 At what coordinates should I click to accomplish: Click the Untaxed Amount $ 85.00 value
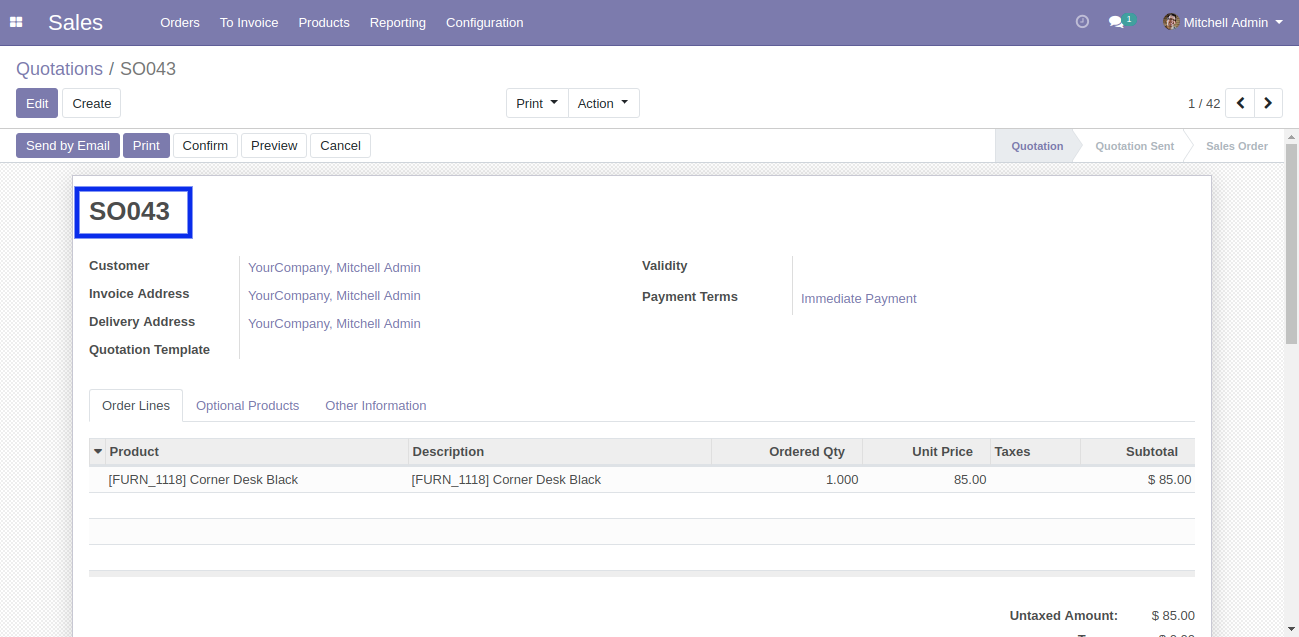pyautogui.click(x=1173, y=616)
